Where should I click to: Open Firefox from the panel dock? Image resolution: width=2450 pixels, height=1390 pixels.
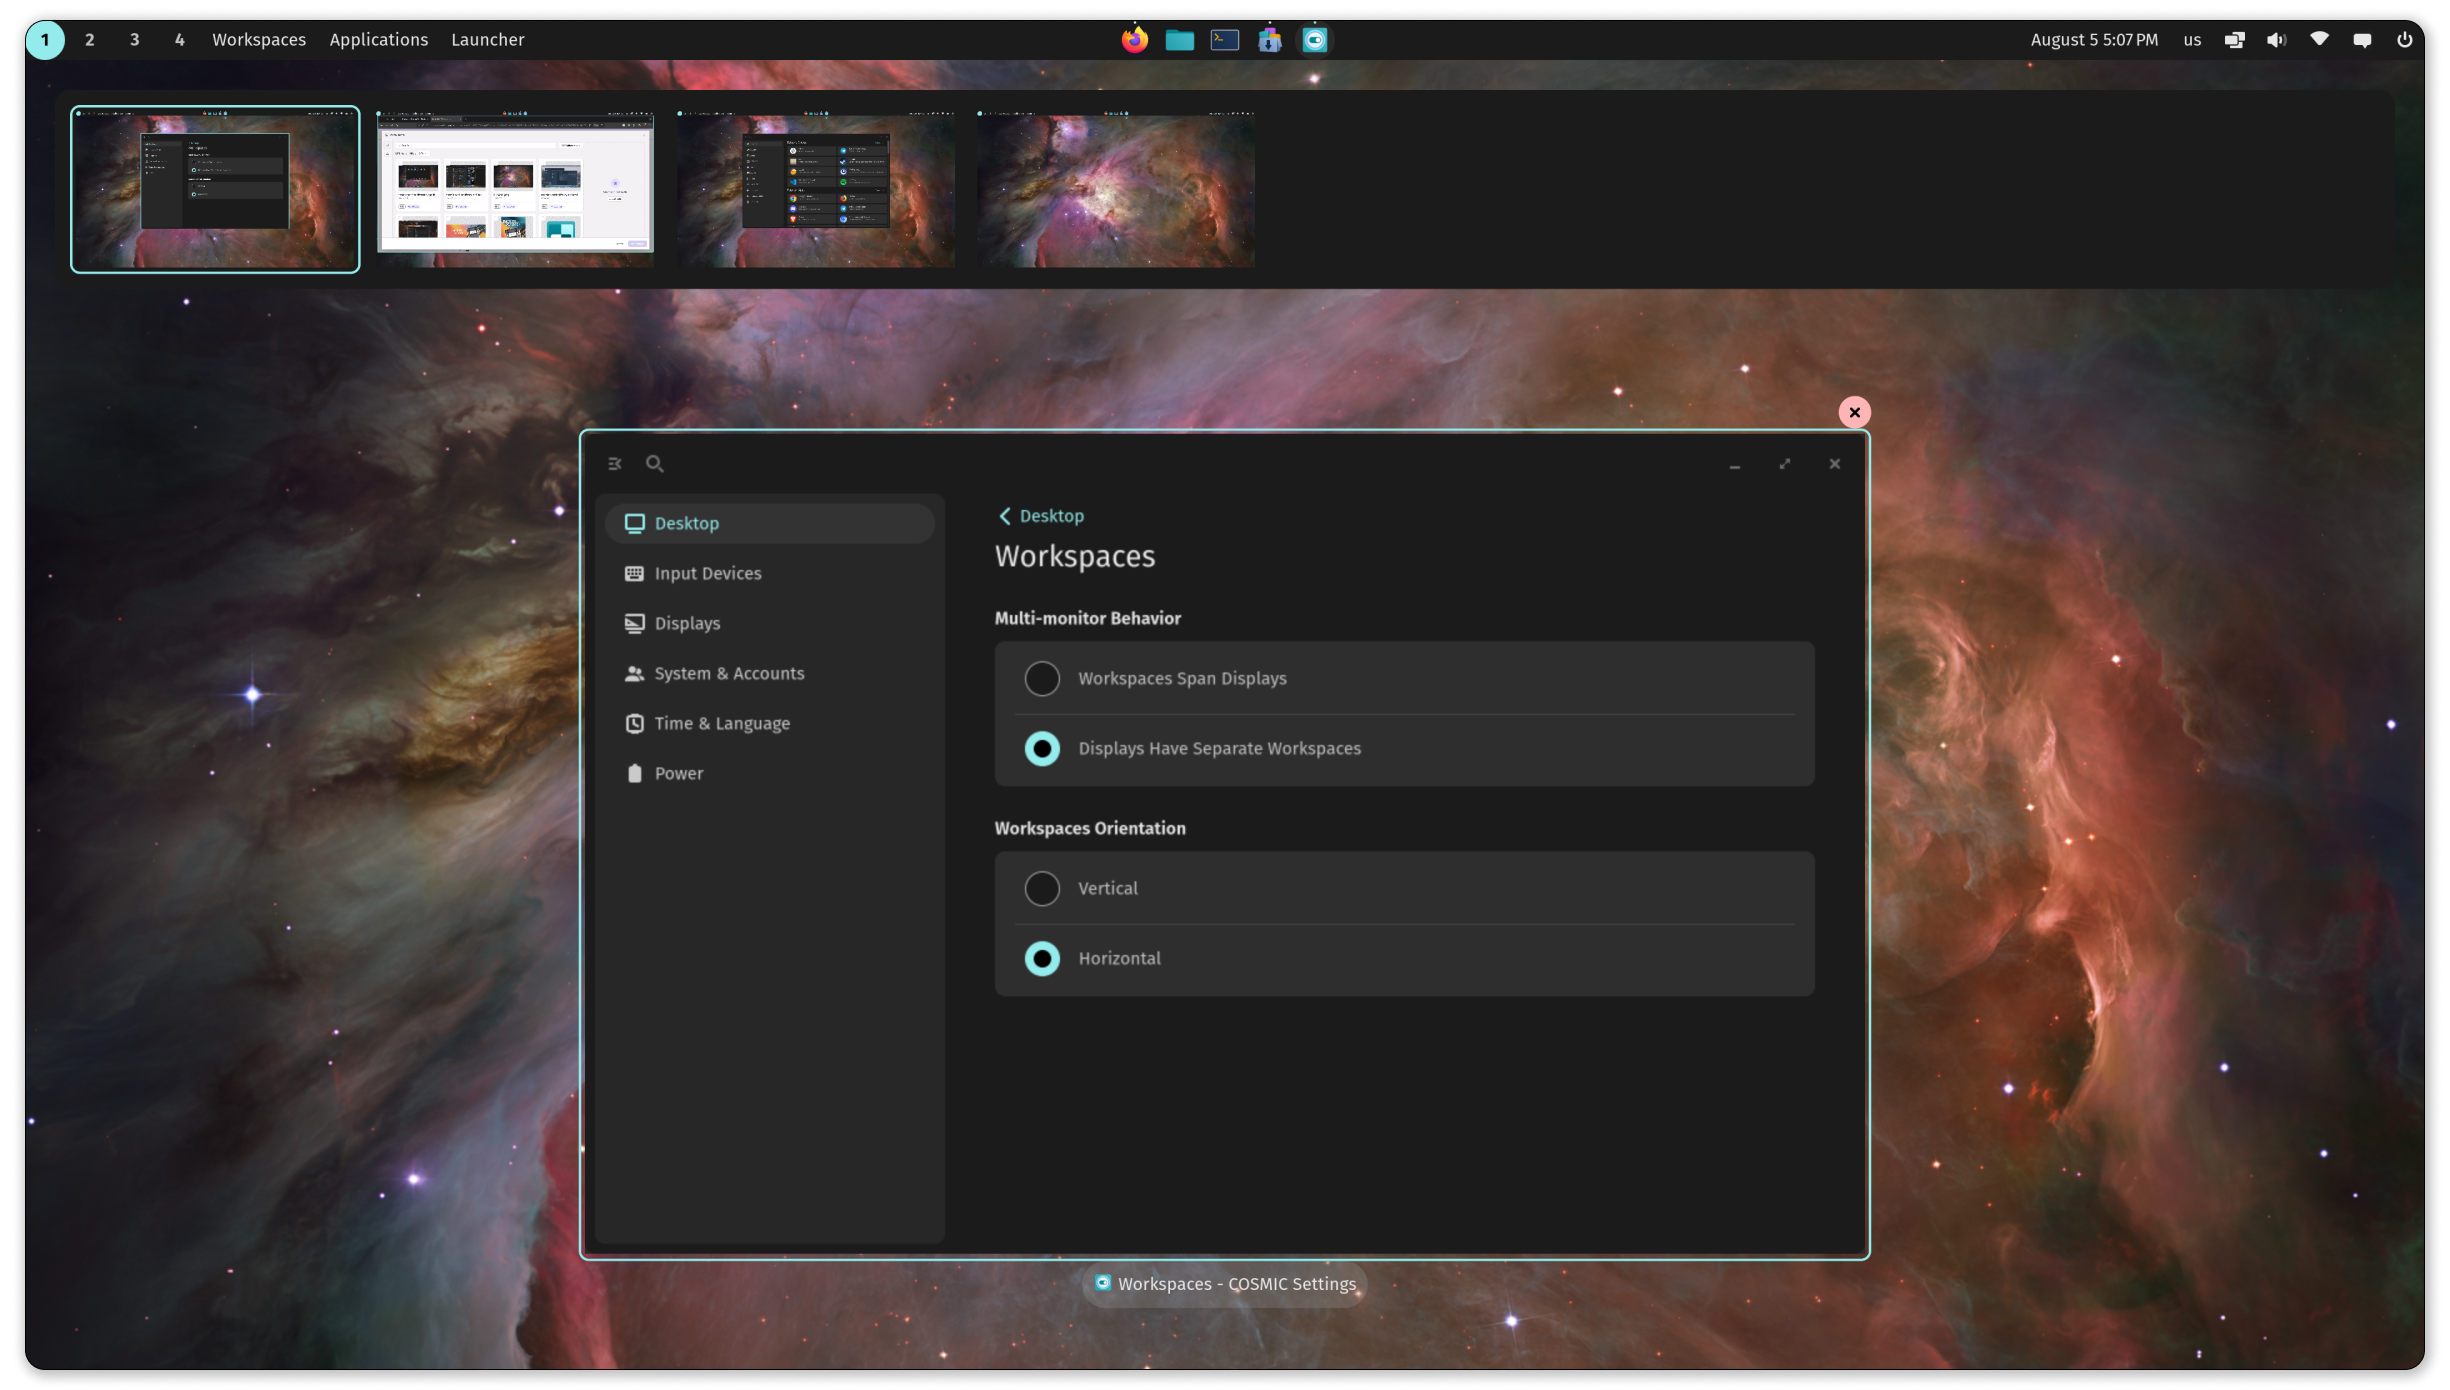click(1134, 40)
